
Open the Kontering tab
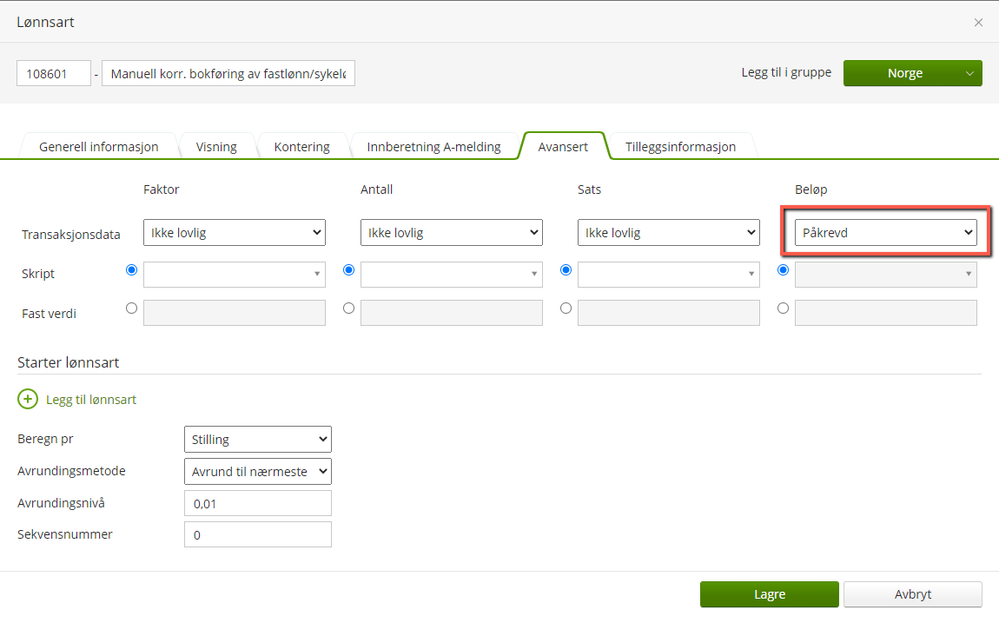pos(301,147)
